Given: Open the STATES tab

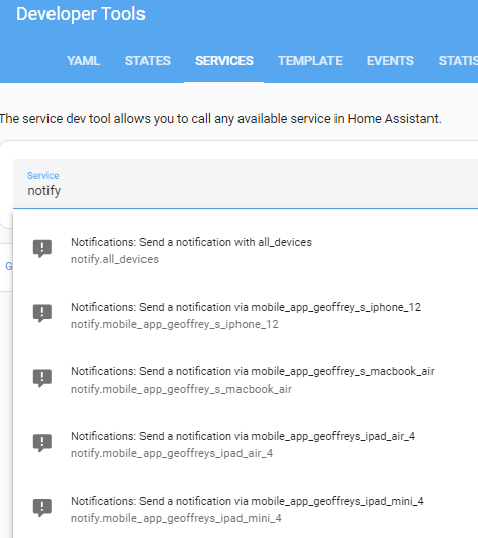Looking at the screenshot, I should [148, 61].
